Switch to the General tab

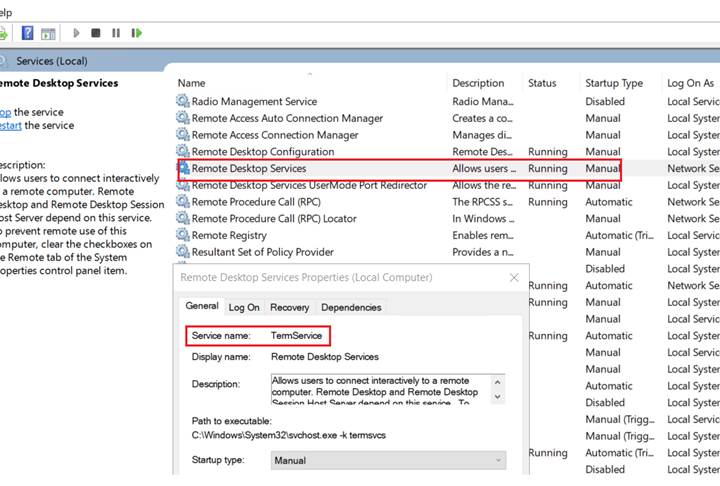[202, 306]
